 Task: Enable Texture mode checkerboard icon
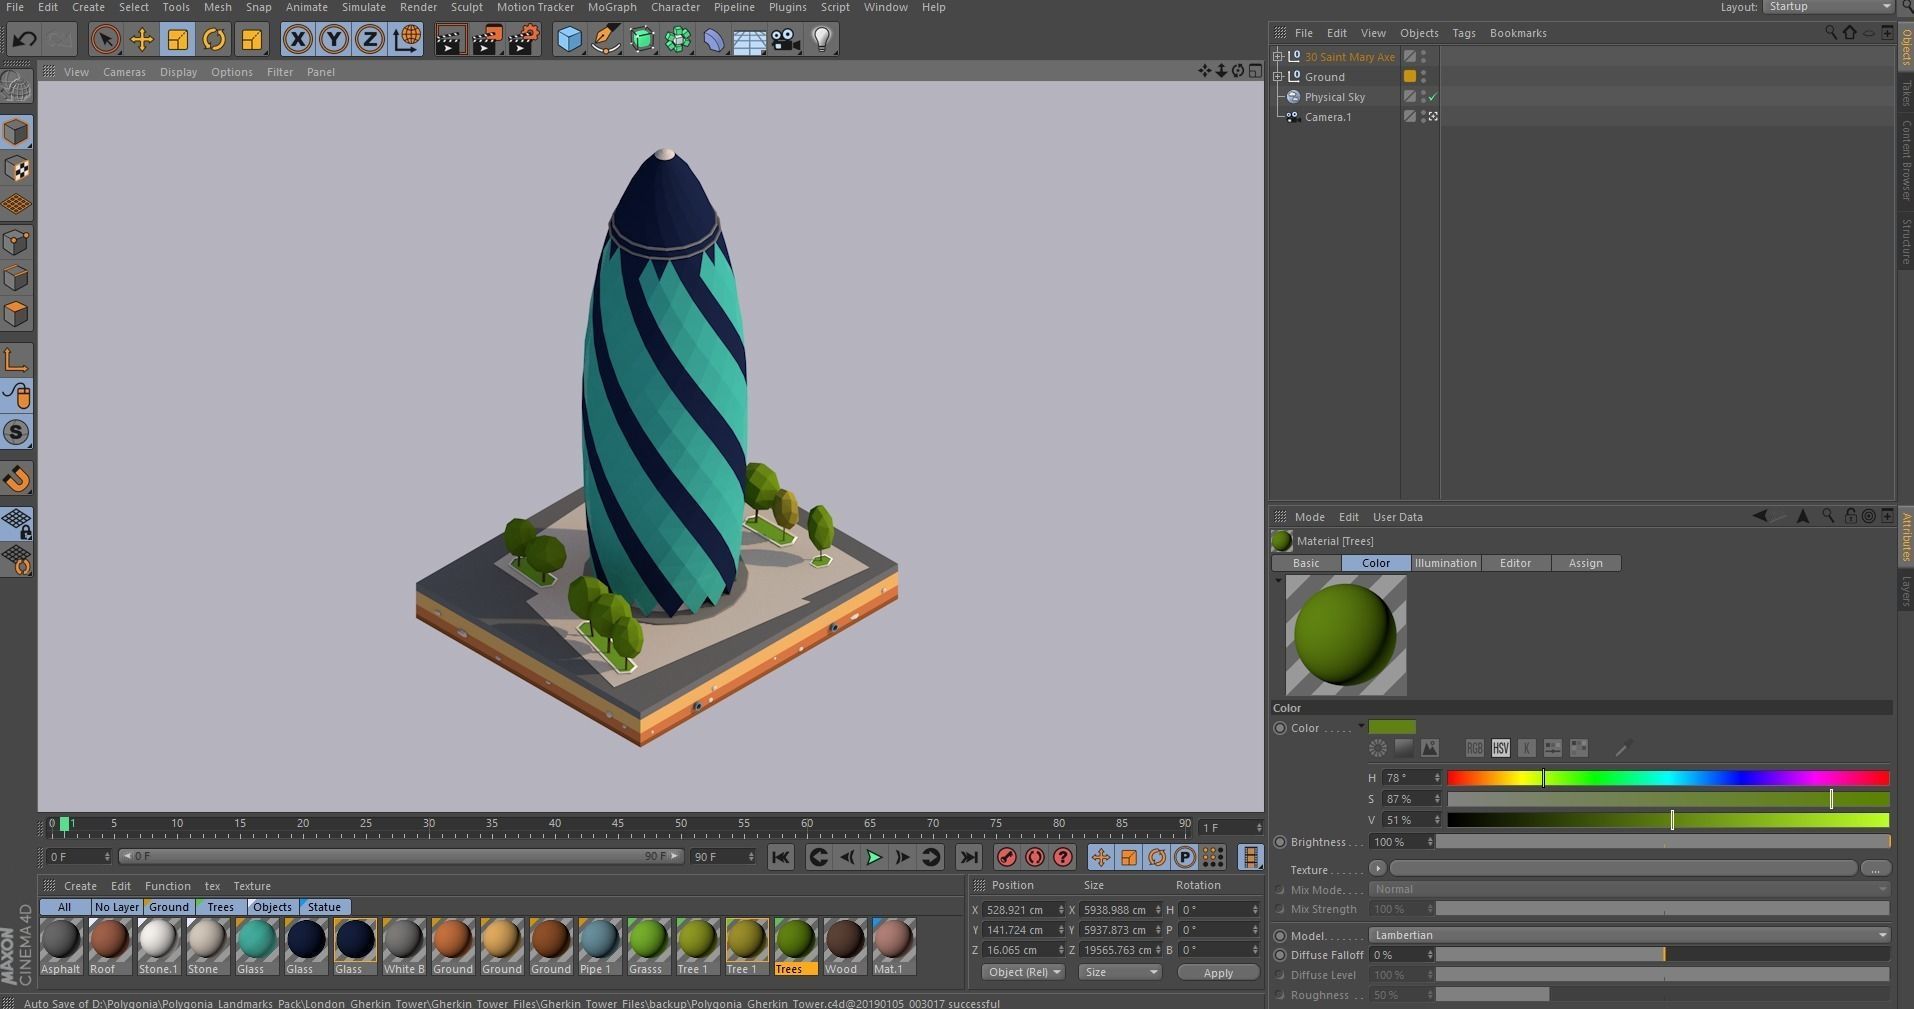[17, 168]
